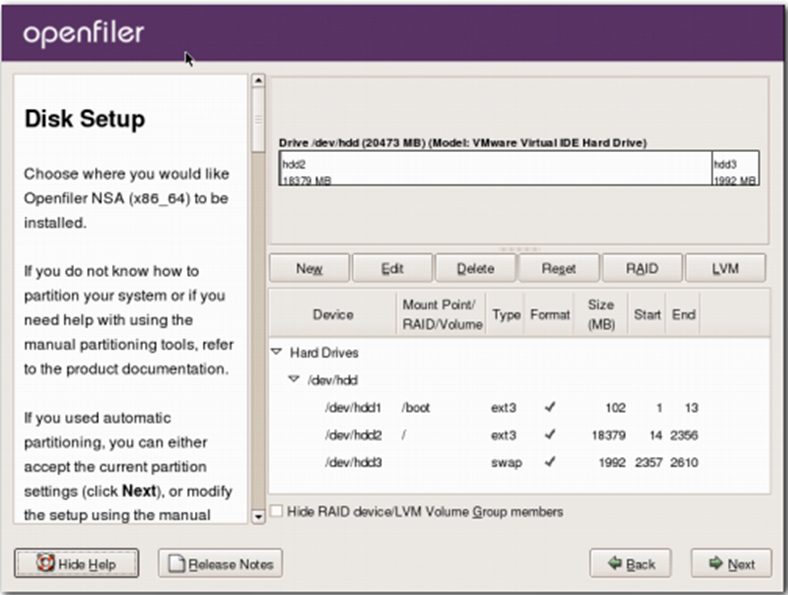This screenshot has width=788, height=595.
Task: Click the help panel scroll down arrow
Action: click(x=258, y=516)
